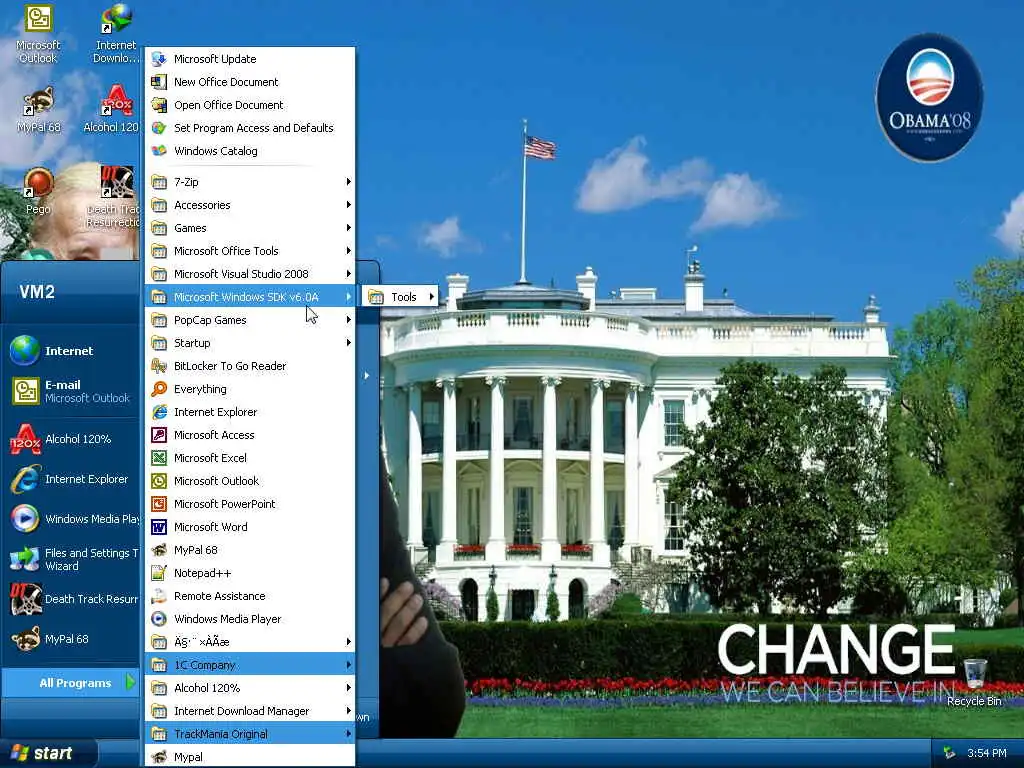Open the Internet Download Manager program folder
The image size is (1024, 768).
coord(249,711)
